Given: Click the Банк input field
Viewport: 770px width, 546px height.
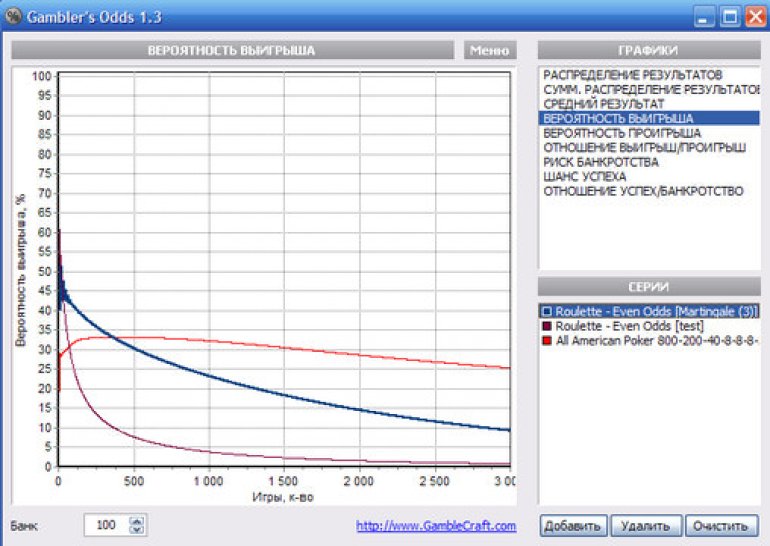Looking at the screenshot, I should 107,525.
